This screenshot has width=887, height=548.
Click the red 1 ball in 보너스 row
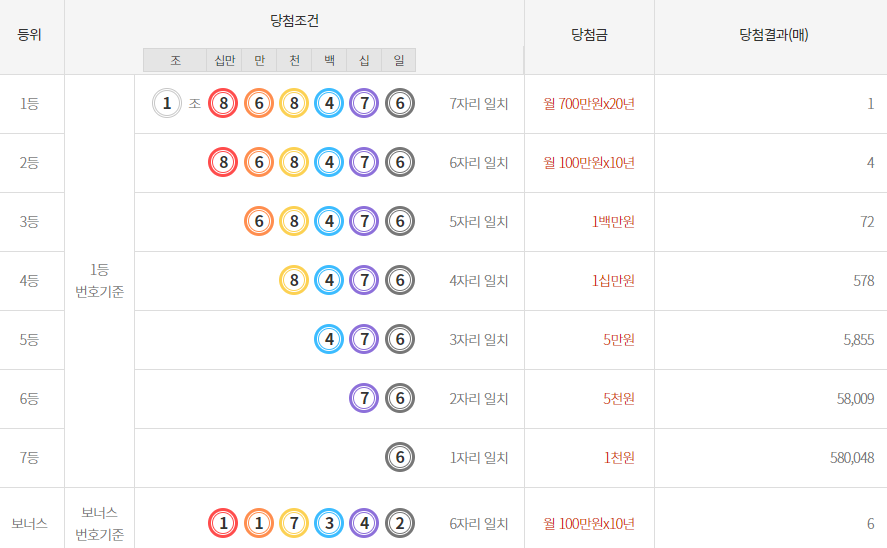[223, 523]
